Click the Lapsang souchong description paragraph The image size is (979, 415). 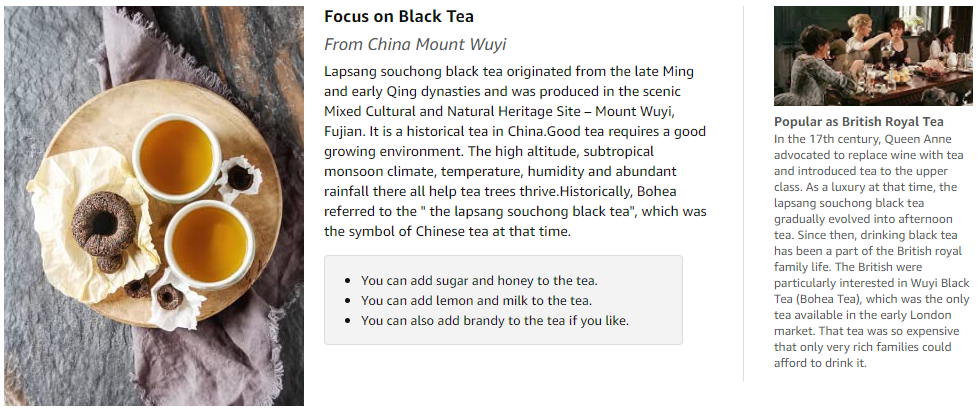pos(515,152)
